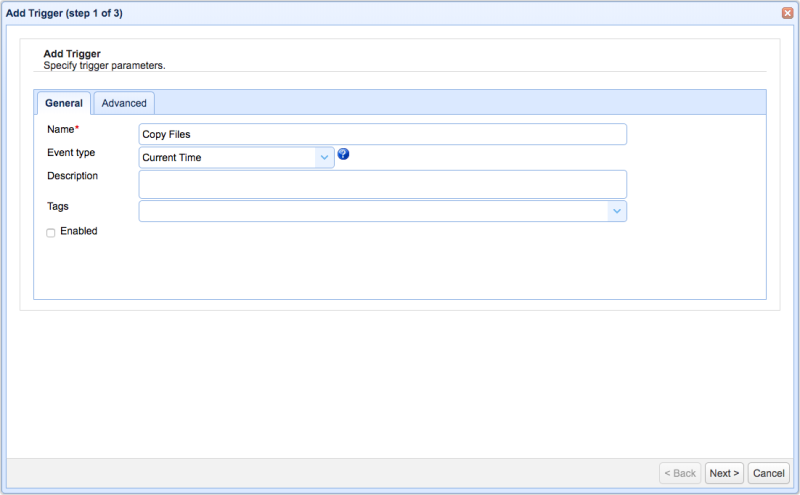Proceed with the Next > button

[724, 473]
